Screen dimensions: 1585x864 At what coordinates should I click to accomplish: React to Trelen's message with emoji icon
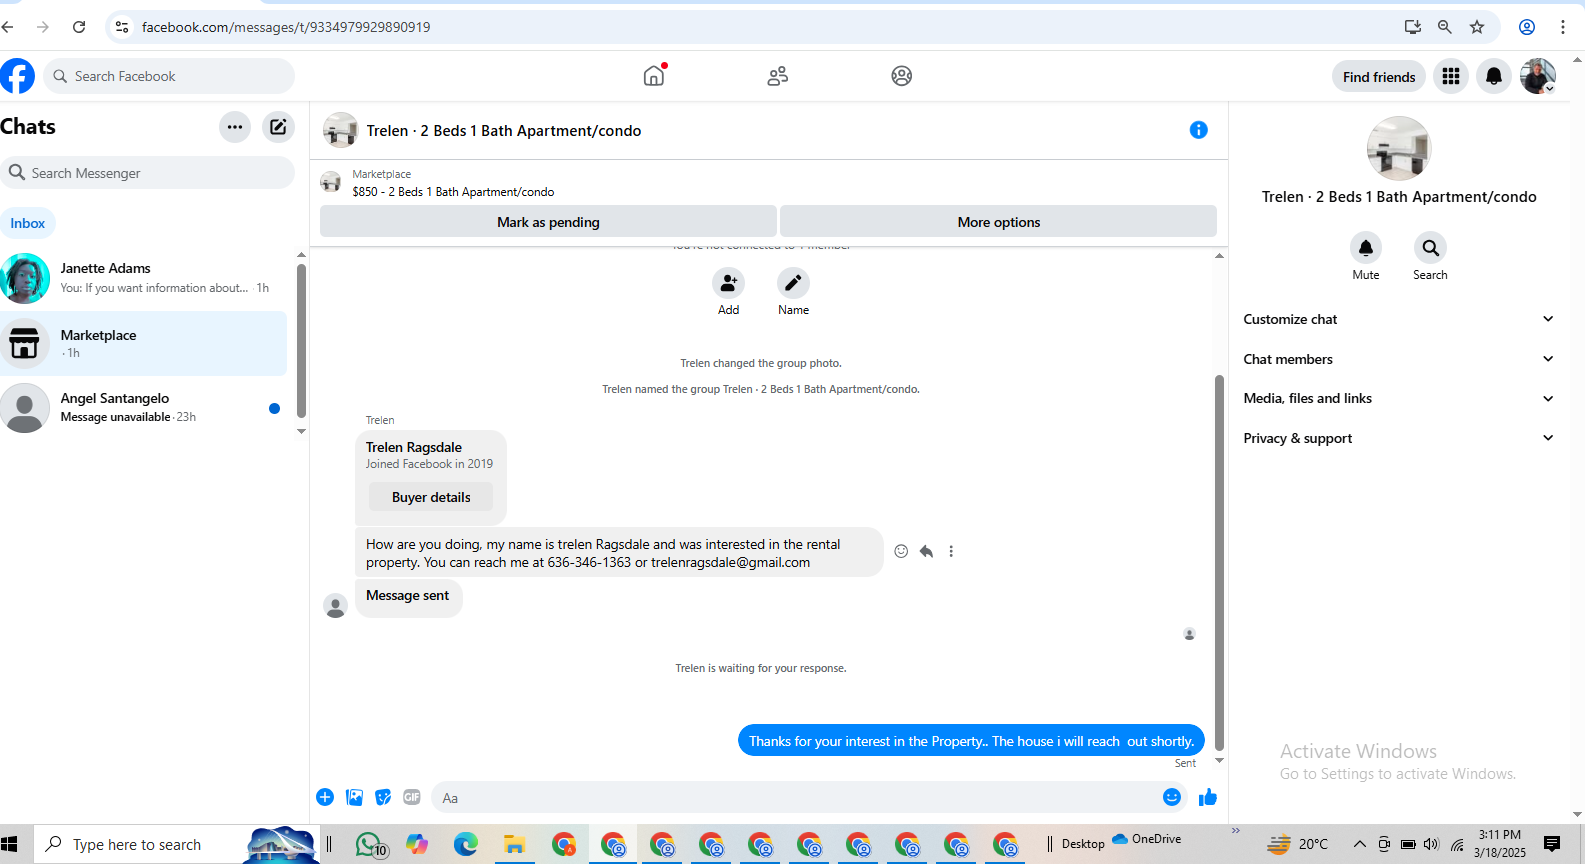pyautogui.click(x=901, y=551)
